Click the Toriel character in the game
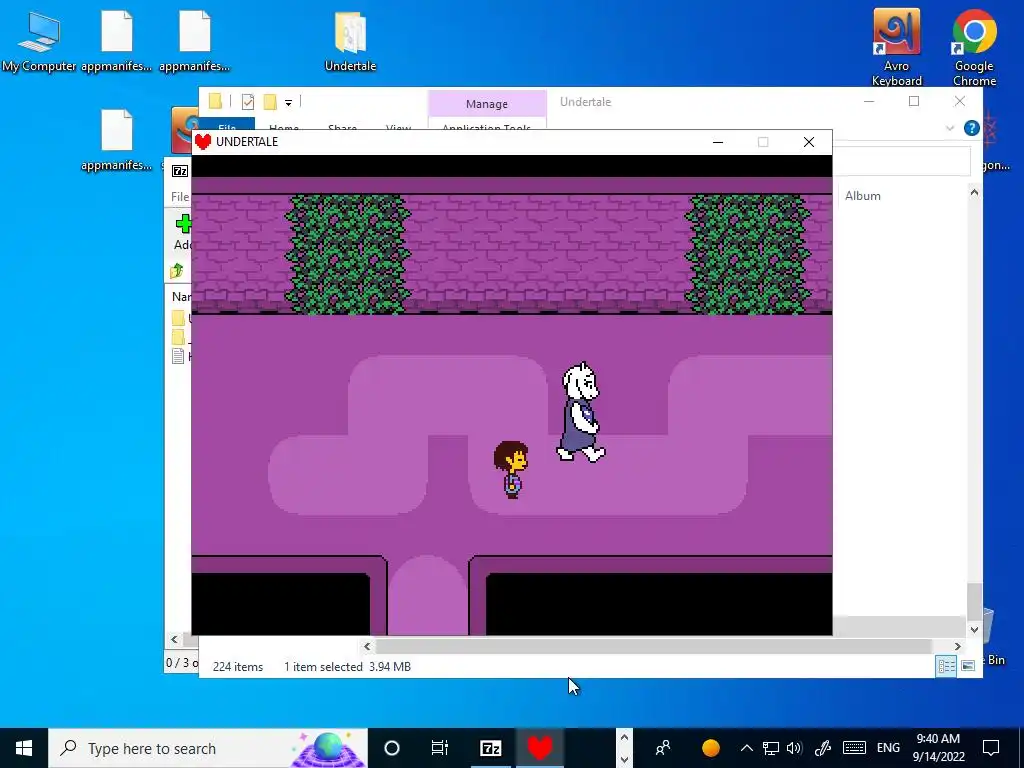Image resolution: width=1024 pixels, height=768 pixels. click(581, 412)
